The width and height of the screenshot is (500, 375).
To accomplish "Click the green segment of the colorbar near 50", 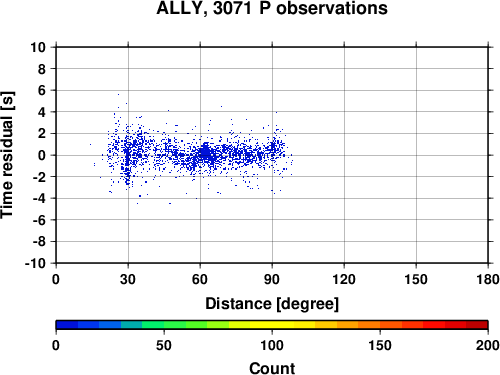I will tap(164, 325).
